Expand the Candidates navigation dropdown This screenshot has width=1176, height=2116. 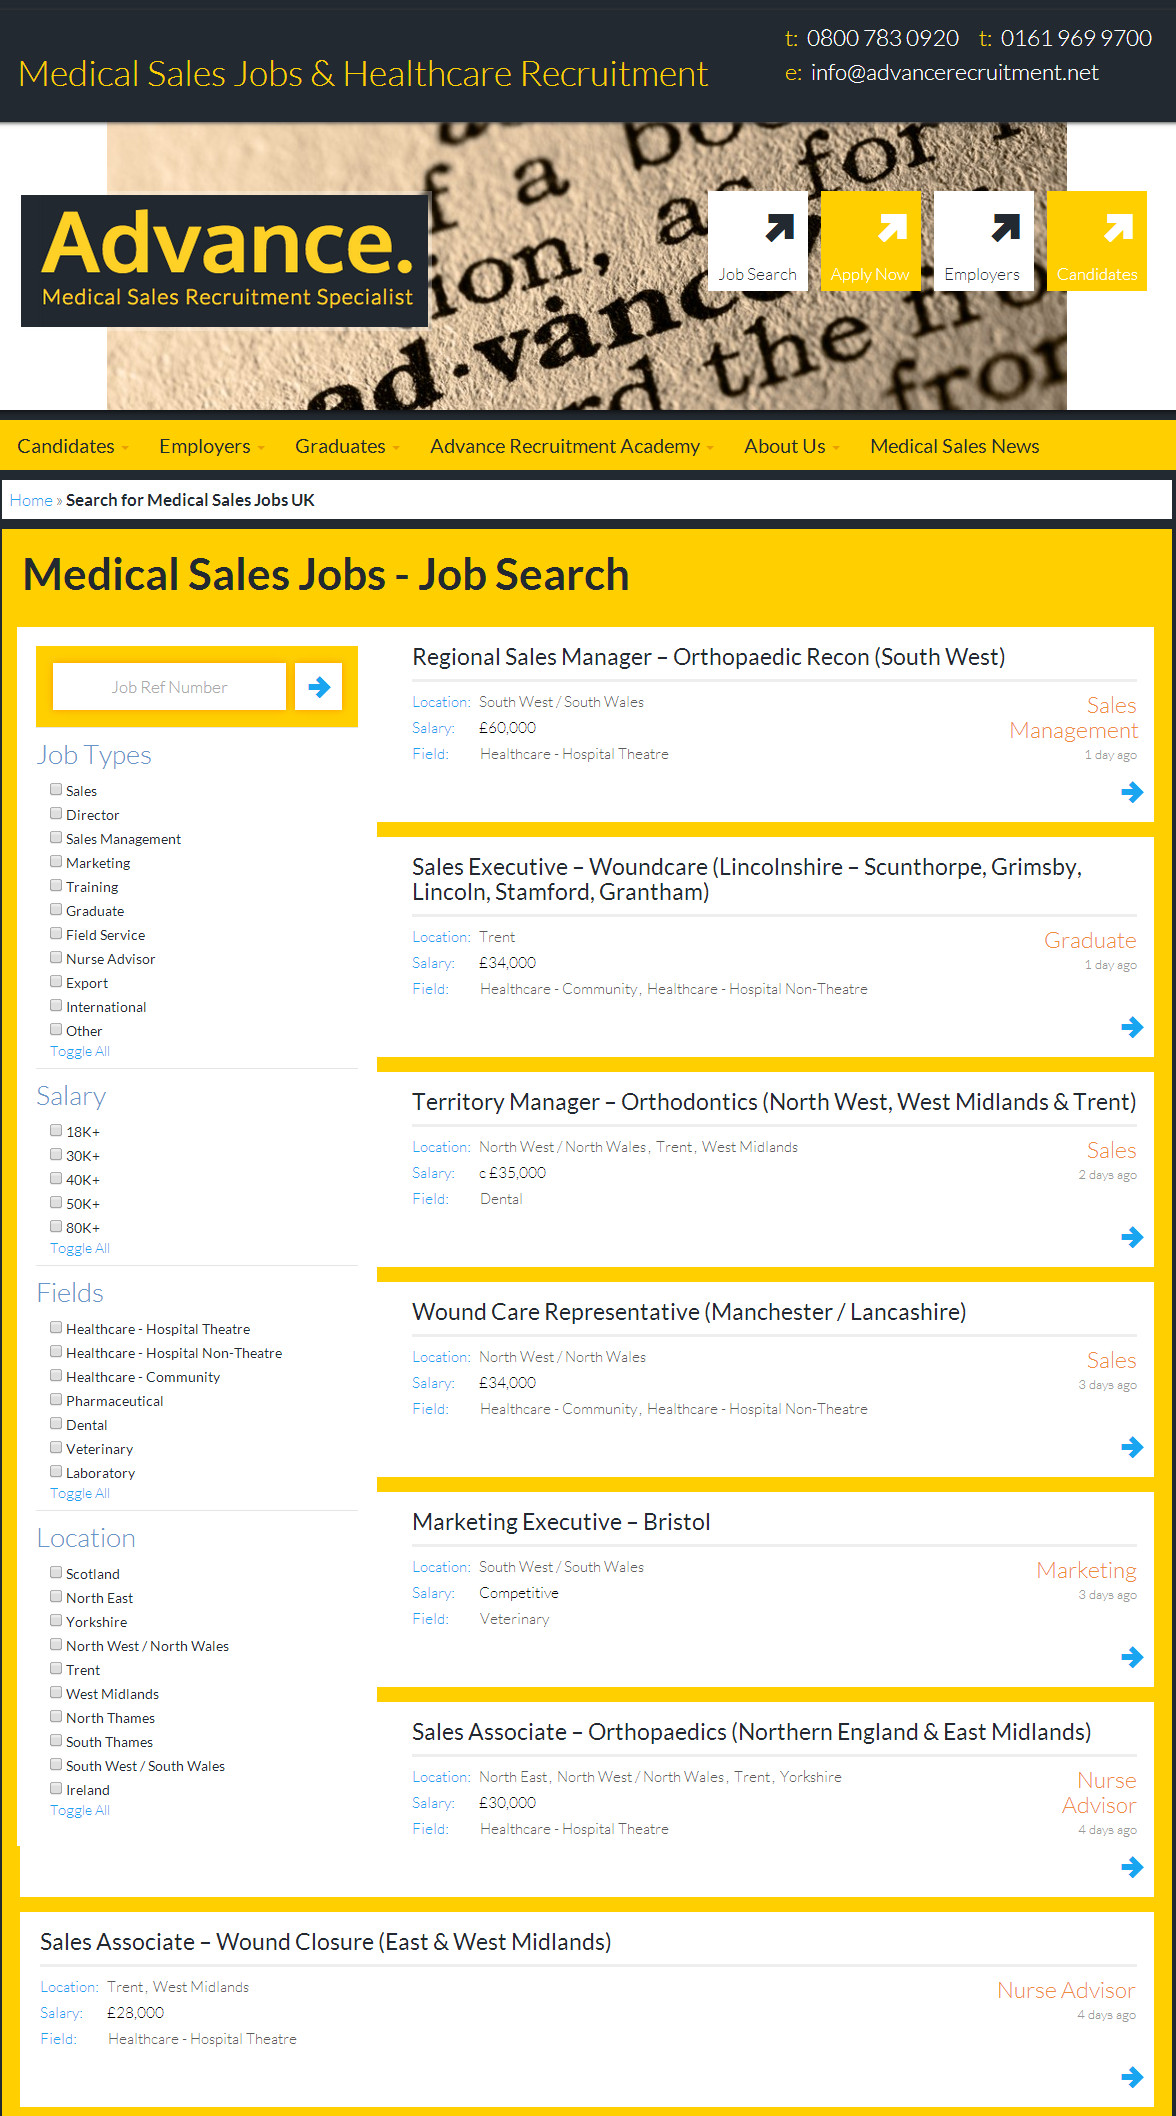click(x=73, y=446)
